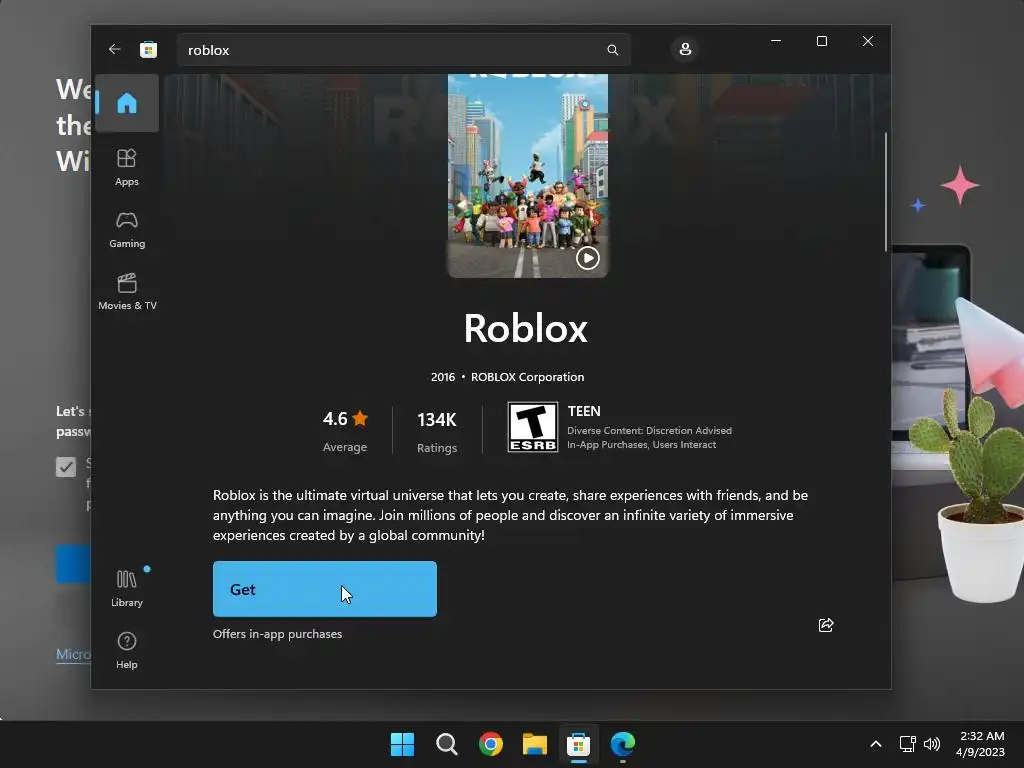Share the Roblox store page
This screenshot has height=768, width=1024.
click(x=825, y=625)
